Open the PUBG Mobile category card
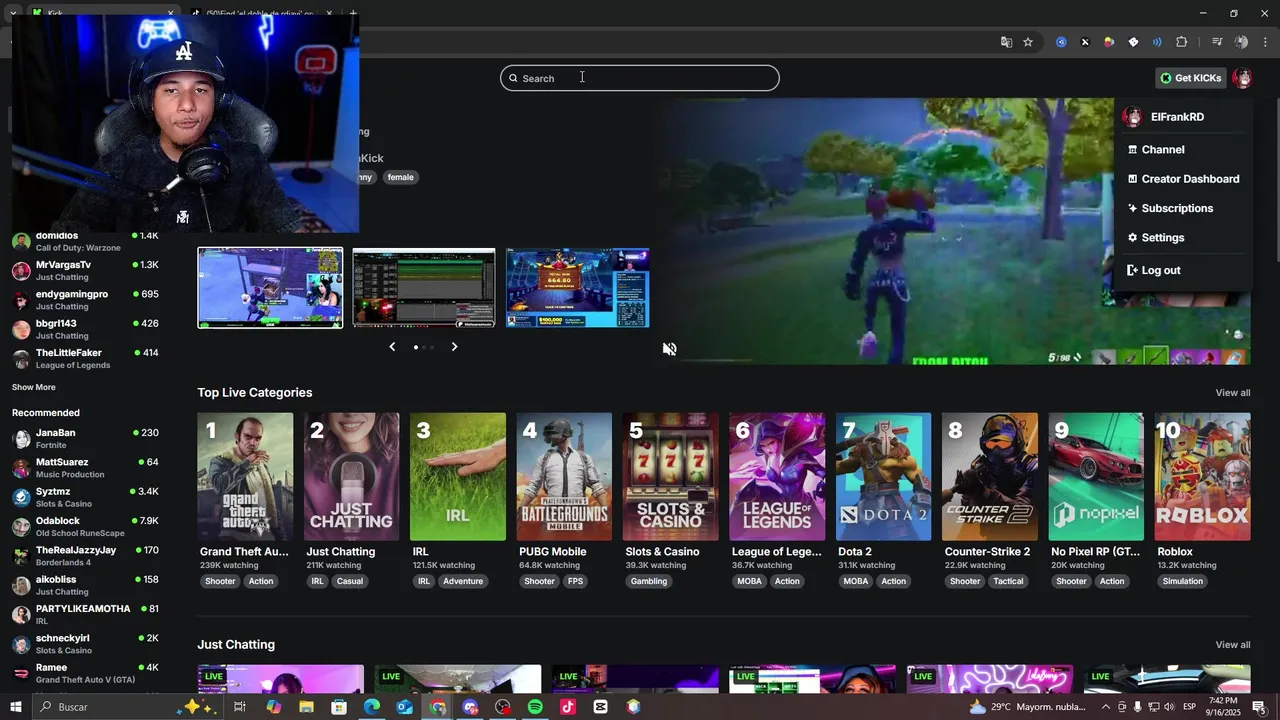Screen dimensions: 1280x720 coord(564,477)
